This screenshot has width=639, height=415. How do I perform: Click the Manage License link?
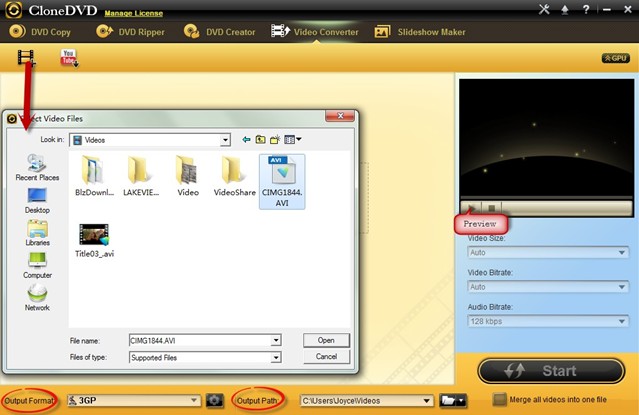(x=134, y=13)
